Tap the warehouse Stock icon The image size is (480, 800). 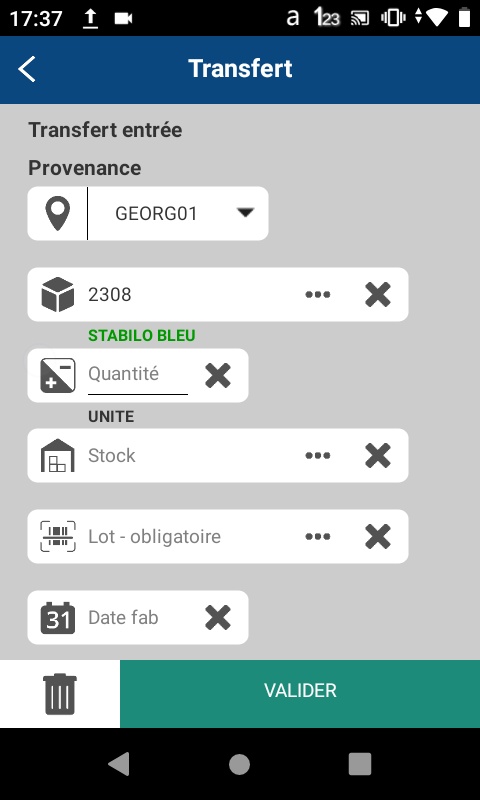(x=58, y=455)
